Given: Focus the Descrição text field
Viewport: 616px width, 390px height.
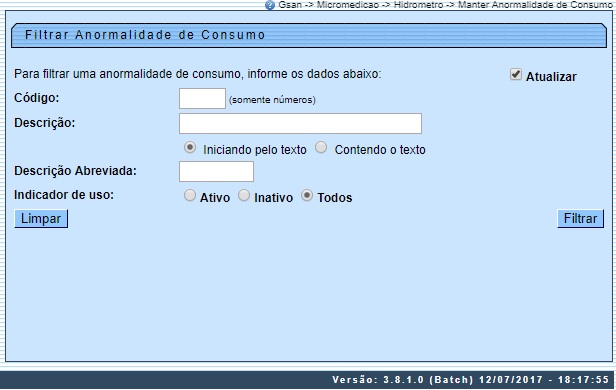Looking at the screenshot, I should (x=301, y=124).
